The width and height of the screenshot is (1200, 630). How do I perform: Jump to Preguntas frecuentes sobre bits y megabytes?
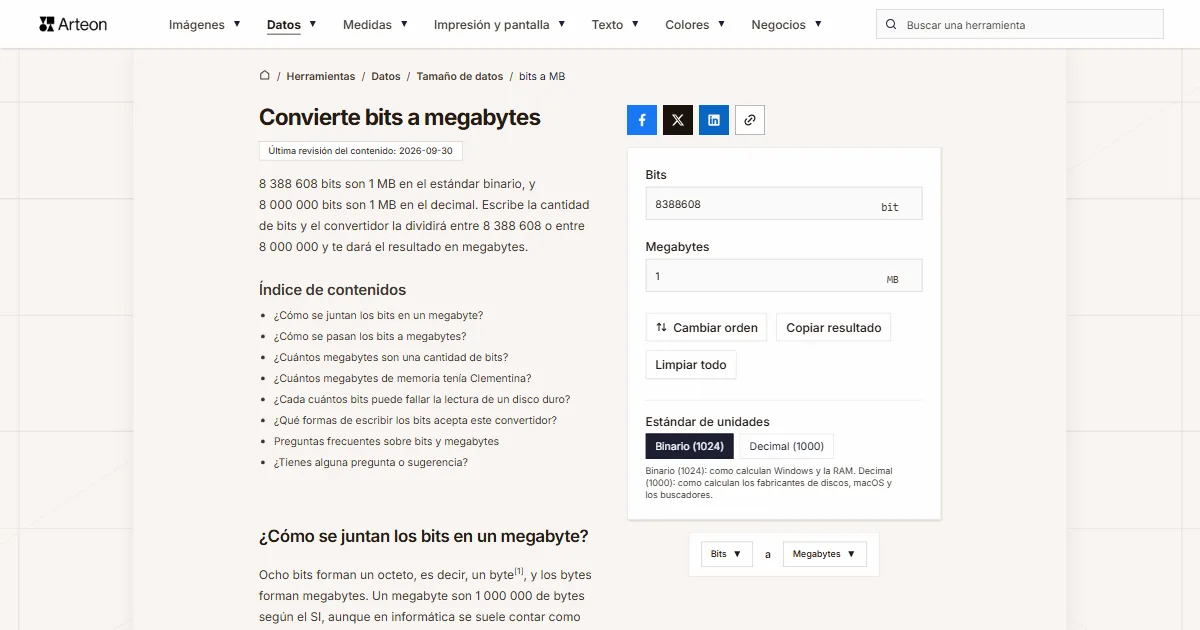(x=386, y=441)
